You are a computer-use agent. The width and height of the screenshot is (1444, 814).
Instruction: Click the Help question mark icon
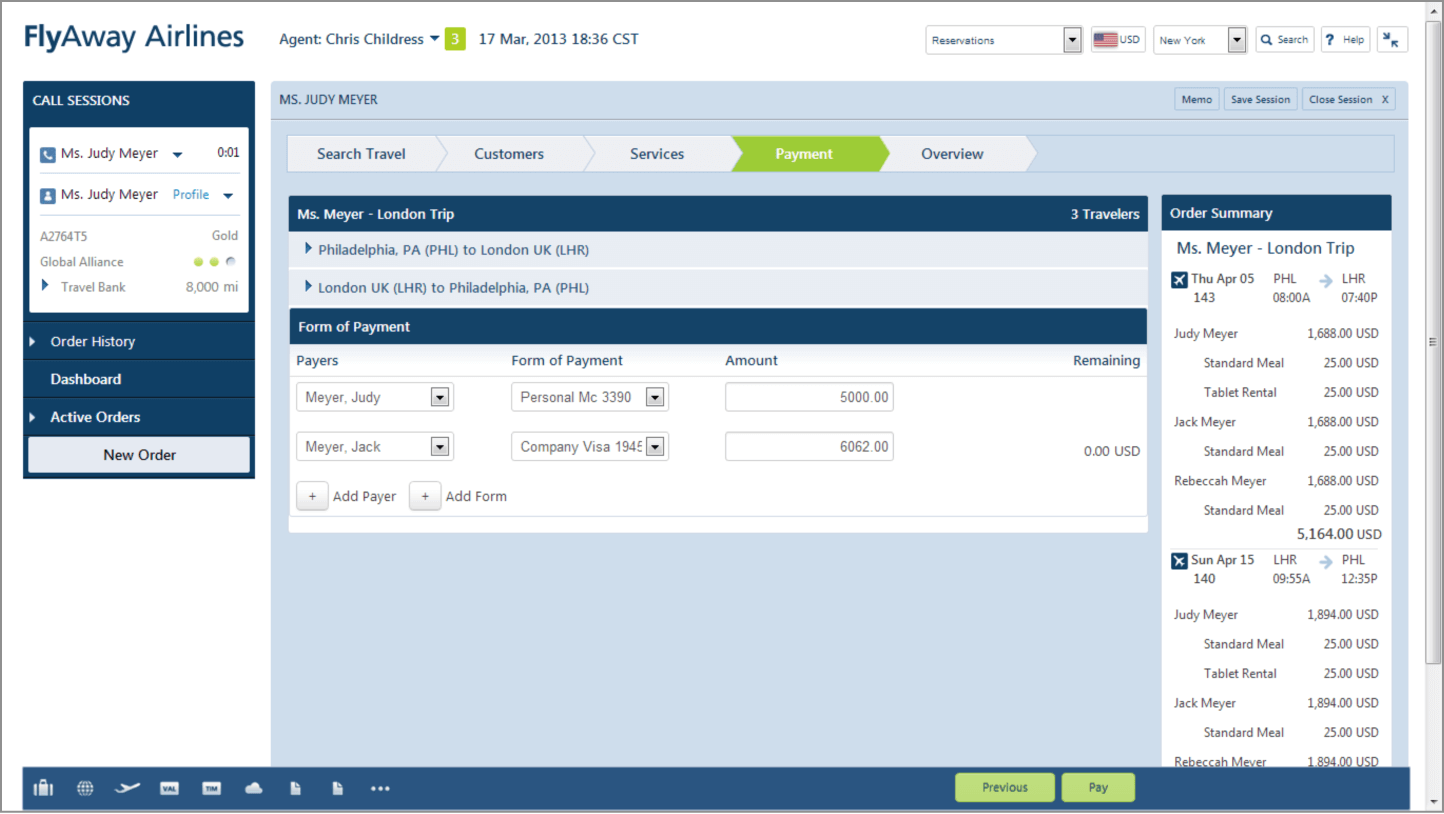tap(1345, 39)
